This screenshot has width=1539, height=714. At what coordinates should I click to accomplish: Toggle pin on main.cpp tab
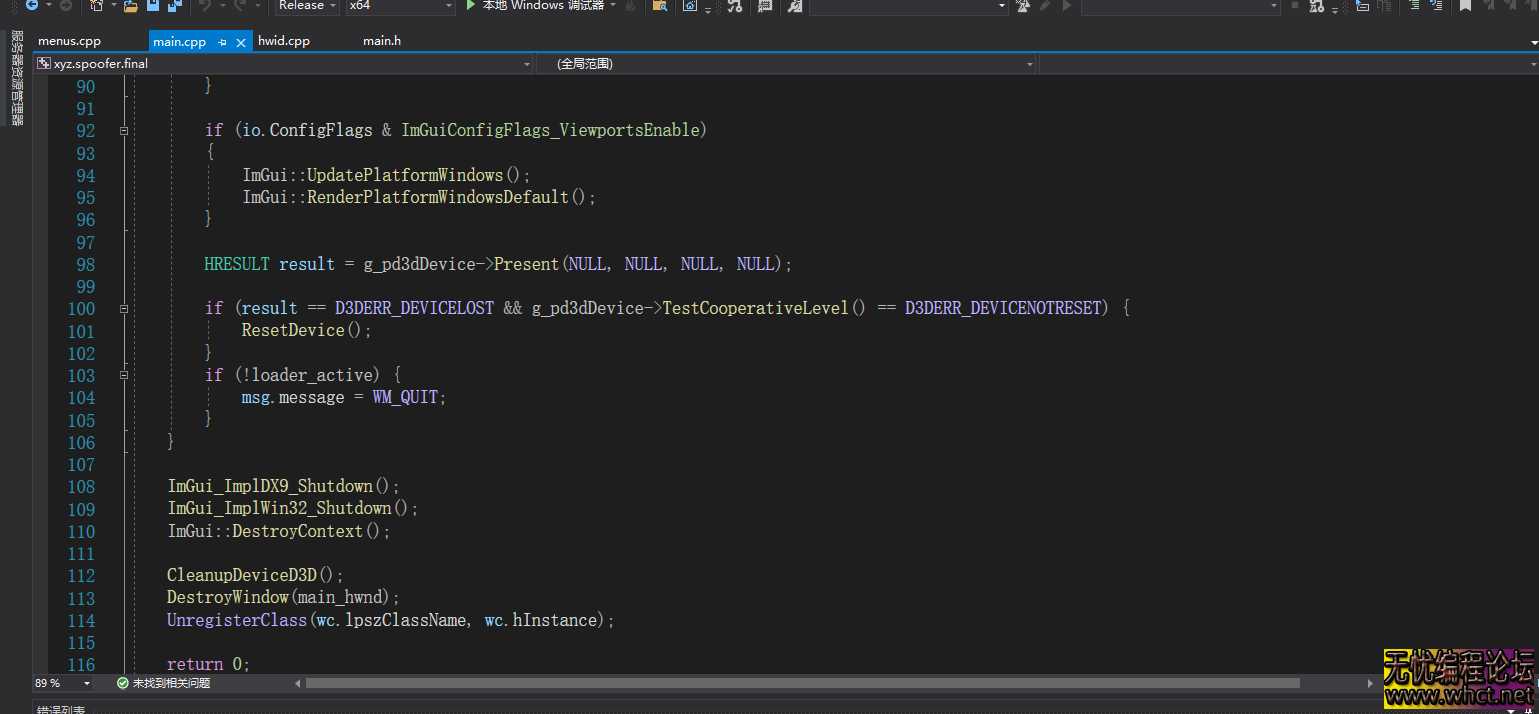[x=223, y=42]
